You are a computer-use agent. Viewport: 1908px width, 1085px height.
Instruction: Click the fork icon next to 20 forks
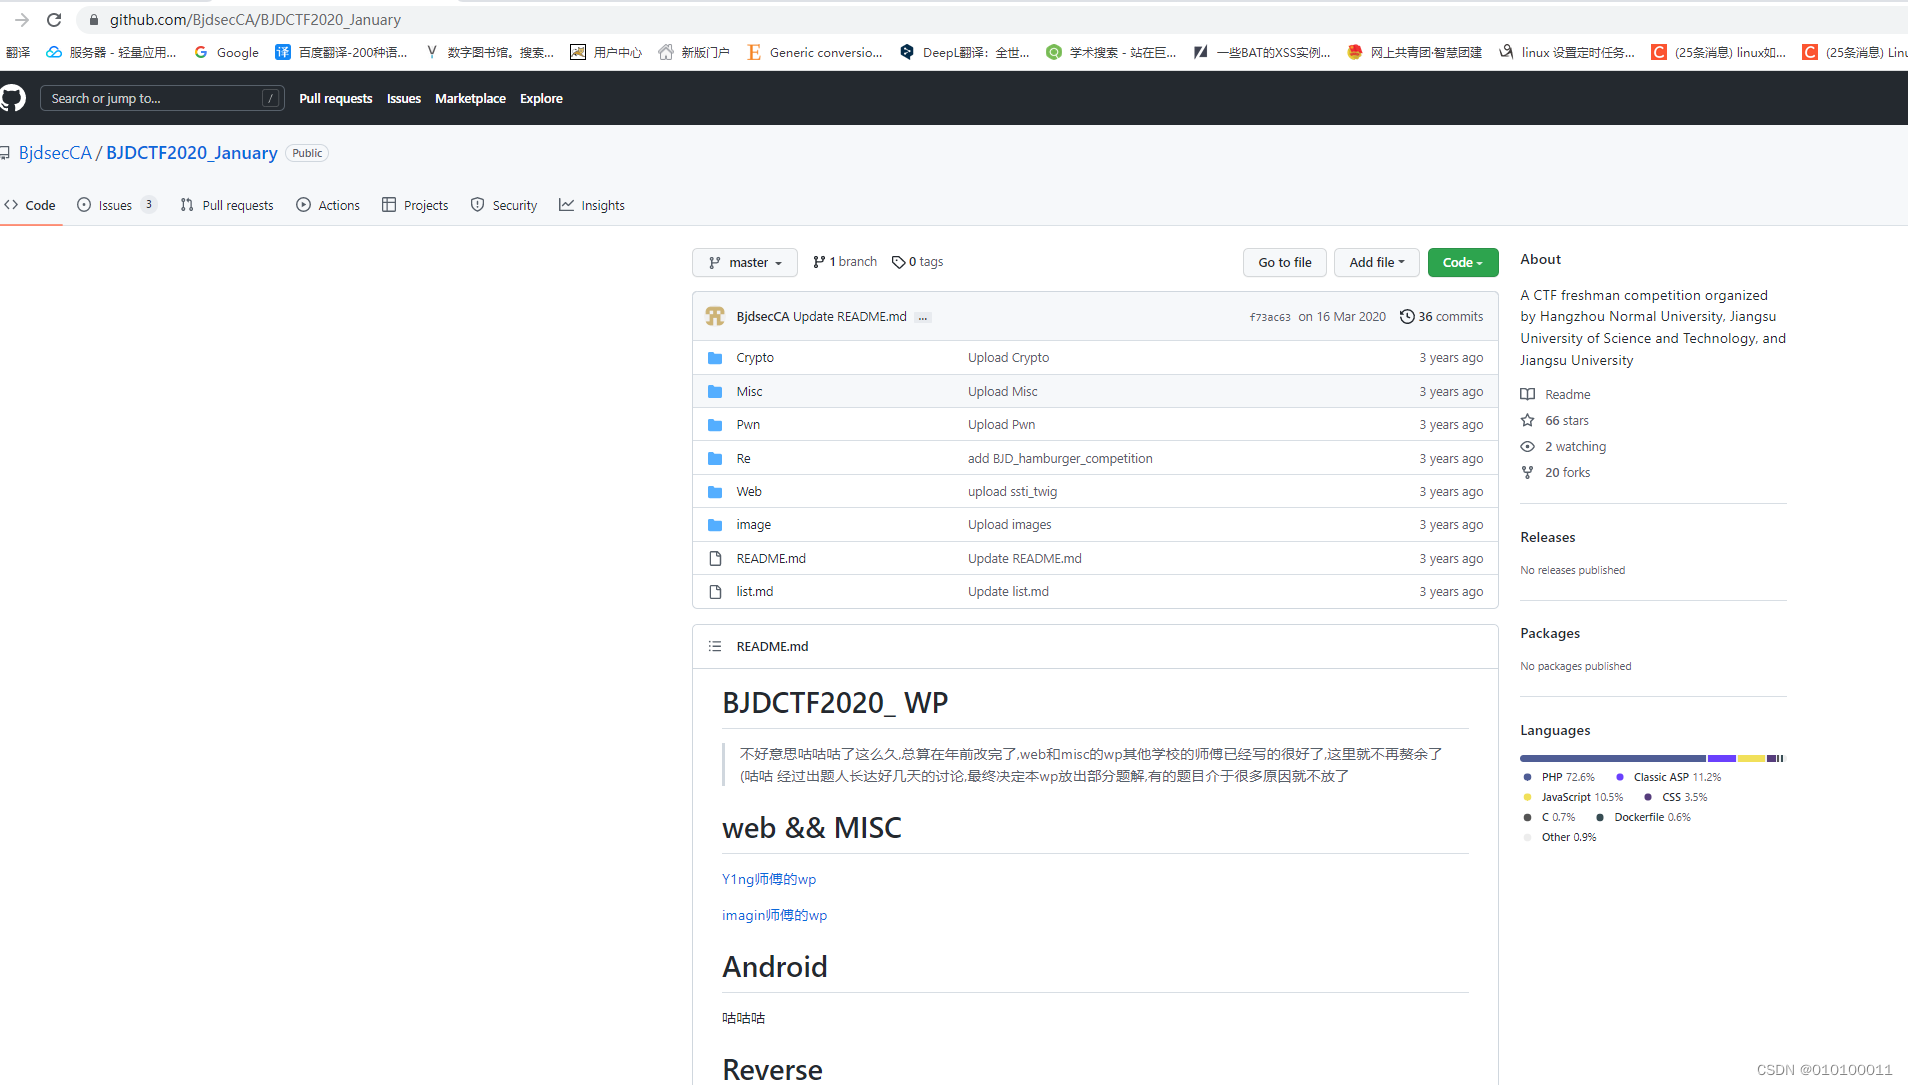1527,472
